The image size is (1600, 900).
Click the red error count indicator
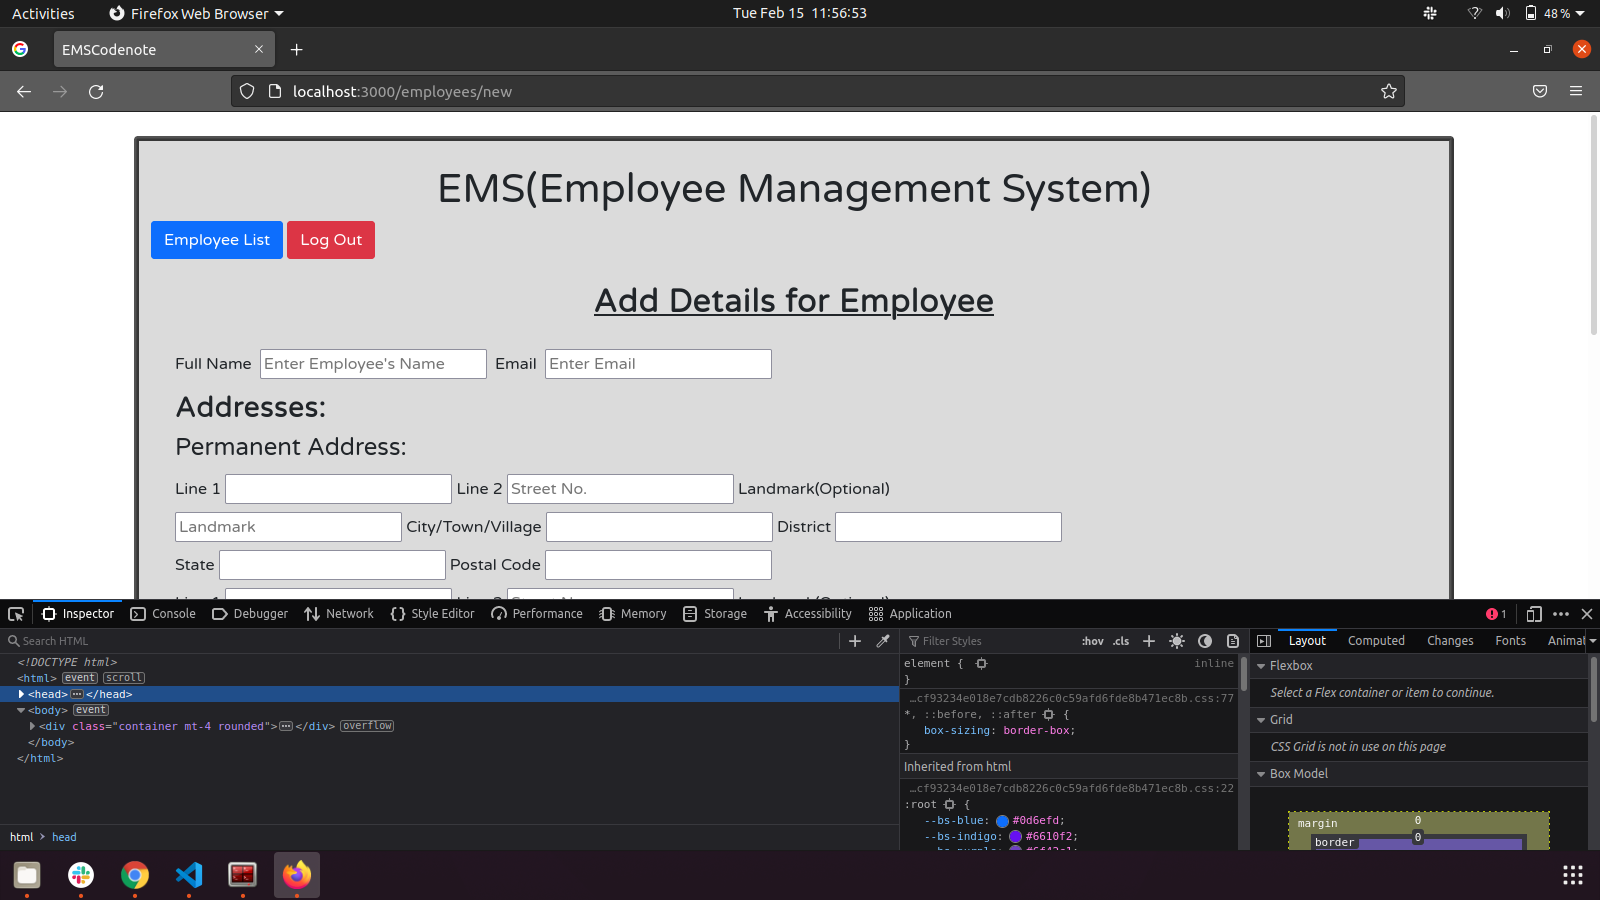1496,614
